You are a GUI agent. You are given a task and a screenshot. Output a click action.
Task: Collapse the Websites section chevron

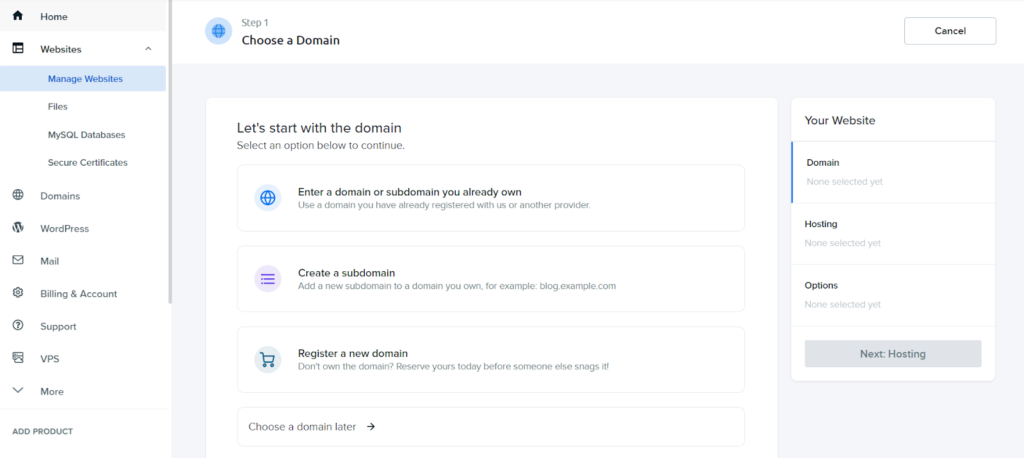coord(148,49)
